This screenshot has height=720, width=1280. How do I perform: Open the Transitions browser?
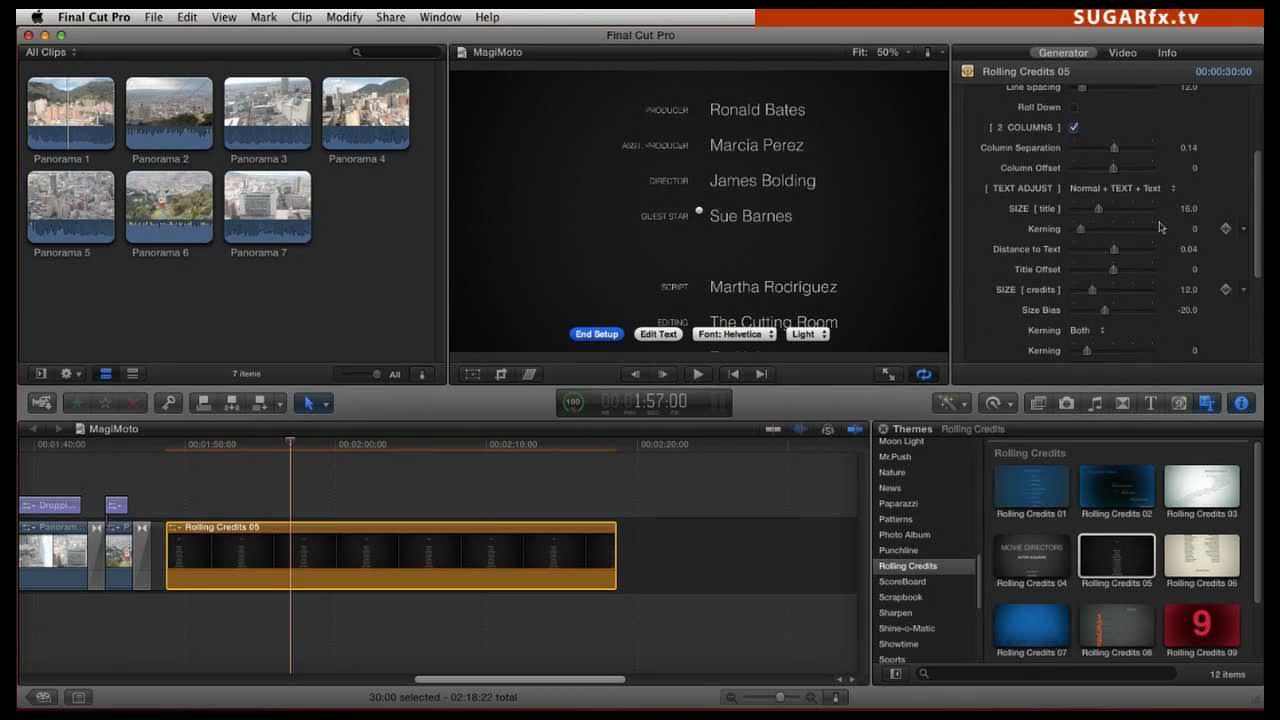click(x=1123, y=403)
